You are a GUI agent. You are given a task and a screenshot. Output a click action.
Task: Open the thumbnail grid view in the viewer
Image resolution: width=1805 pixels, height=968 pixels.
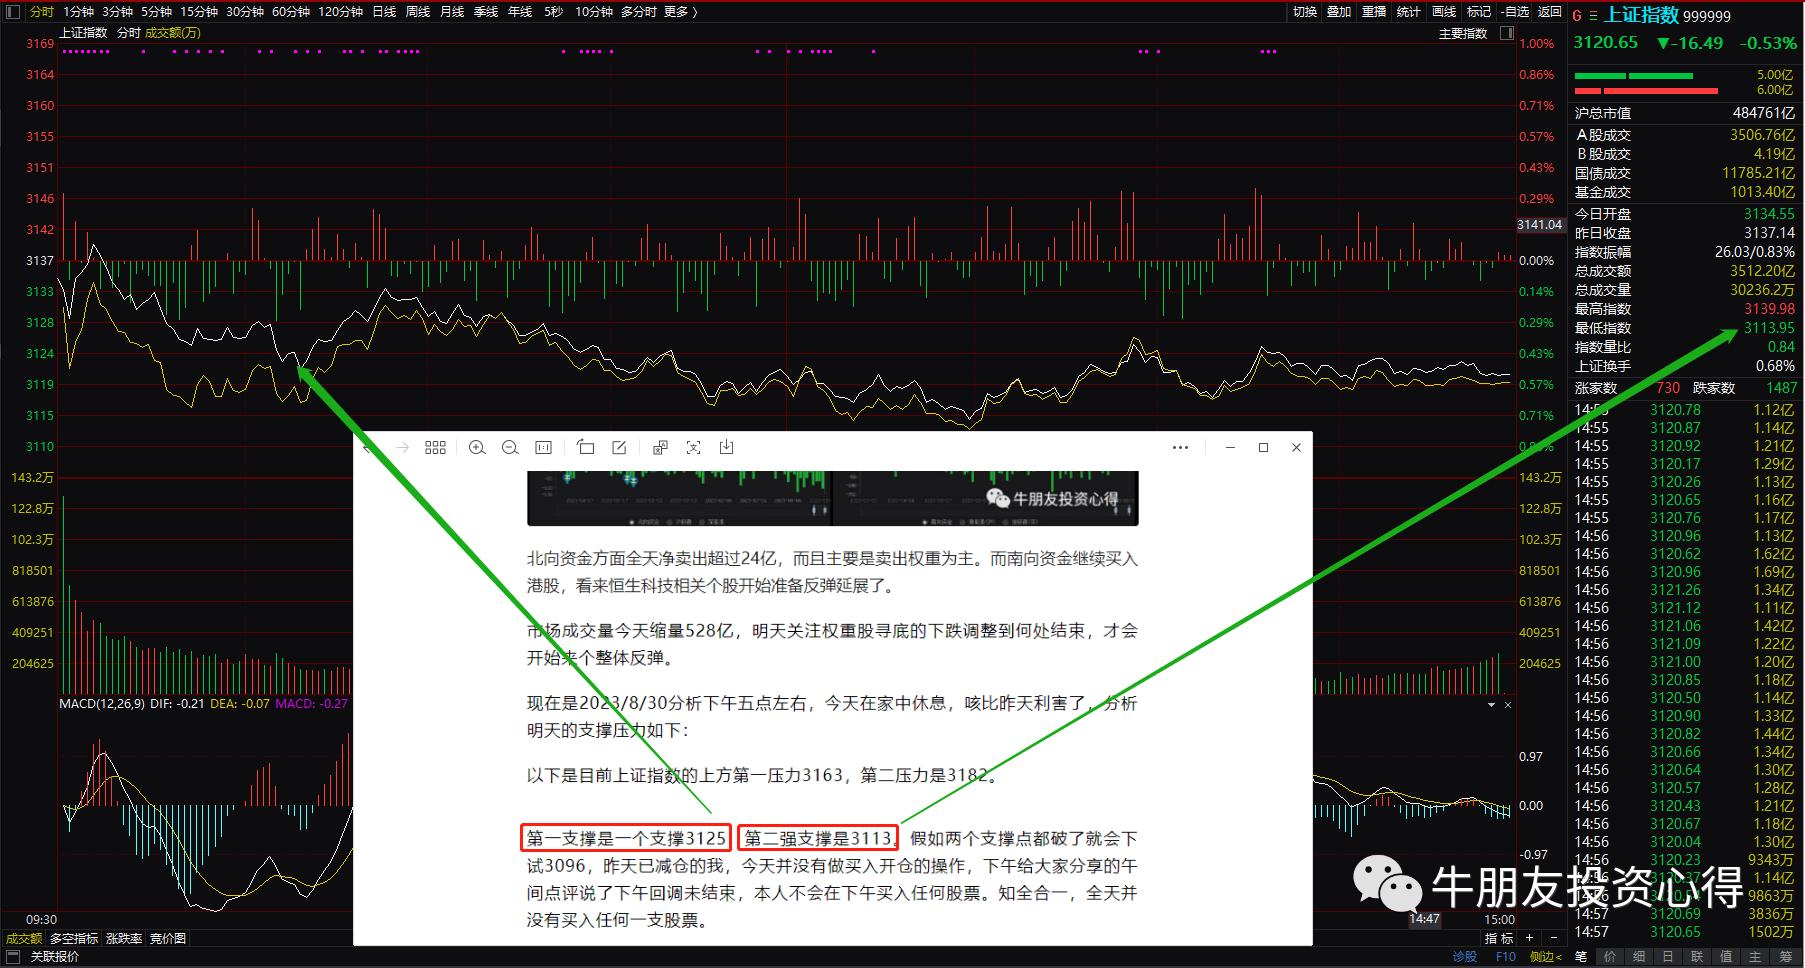click(x=435, y=447)
